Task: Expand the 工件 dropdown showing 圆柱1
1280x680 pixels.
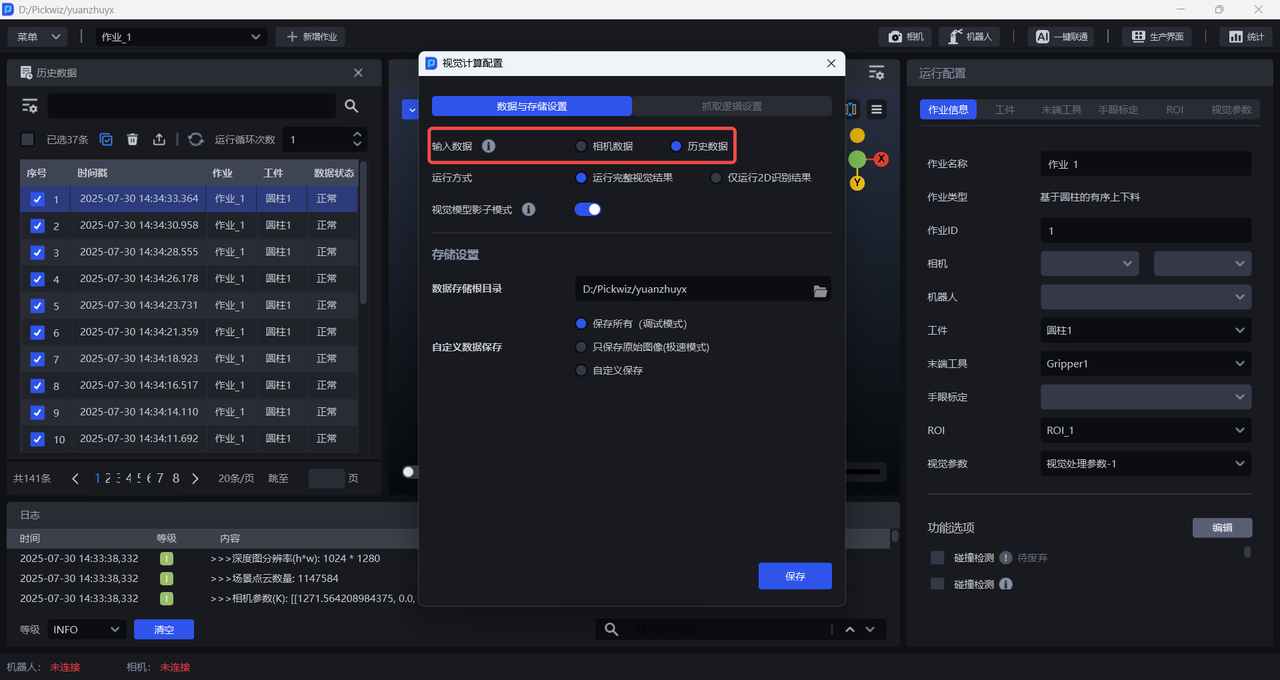Action: coord(1145,330)
